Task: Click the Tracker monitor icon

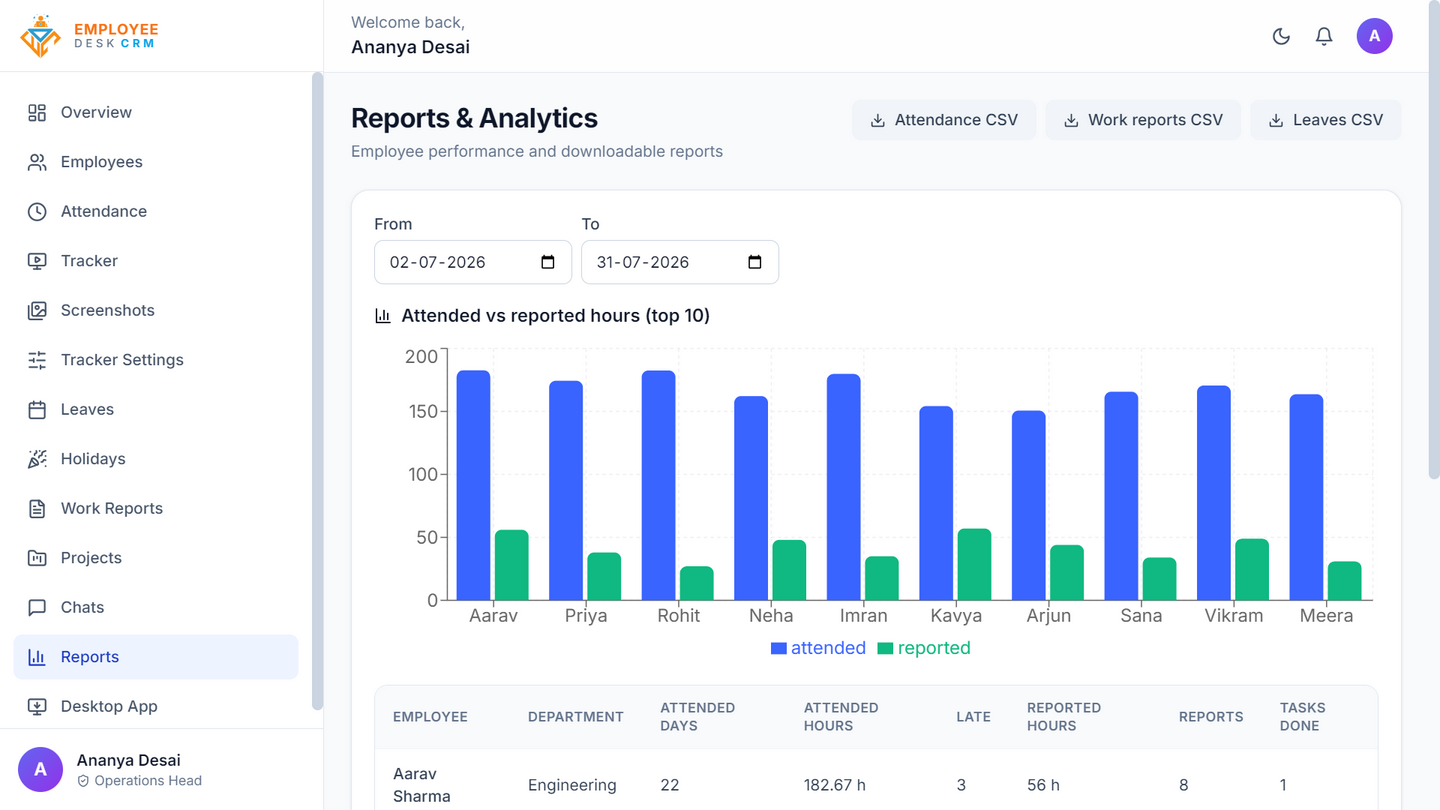Action: pyautogui.click(x=37, y=261)
